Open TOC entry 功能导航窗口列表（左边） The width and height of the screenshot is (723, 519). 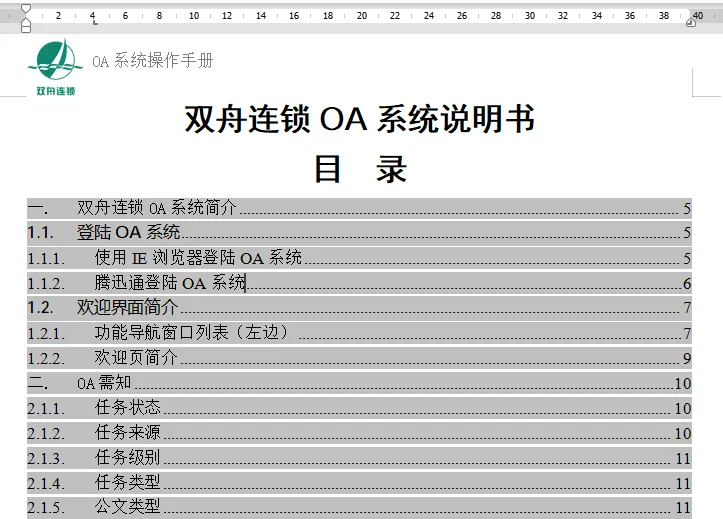pos(359,333)
